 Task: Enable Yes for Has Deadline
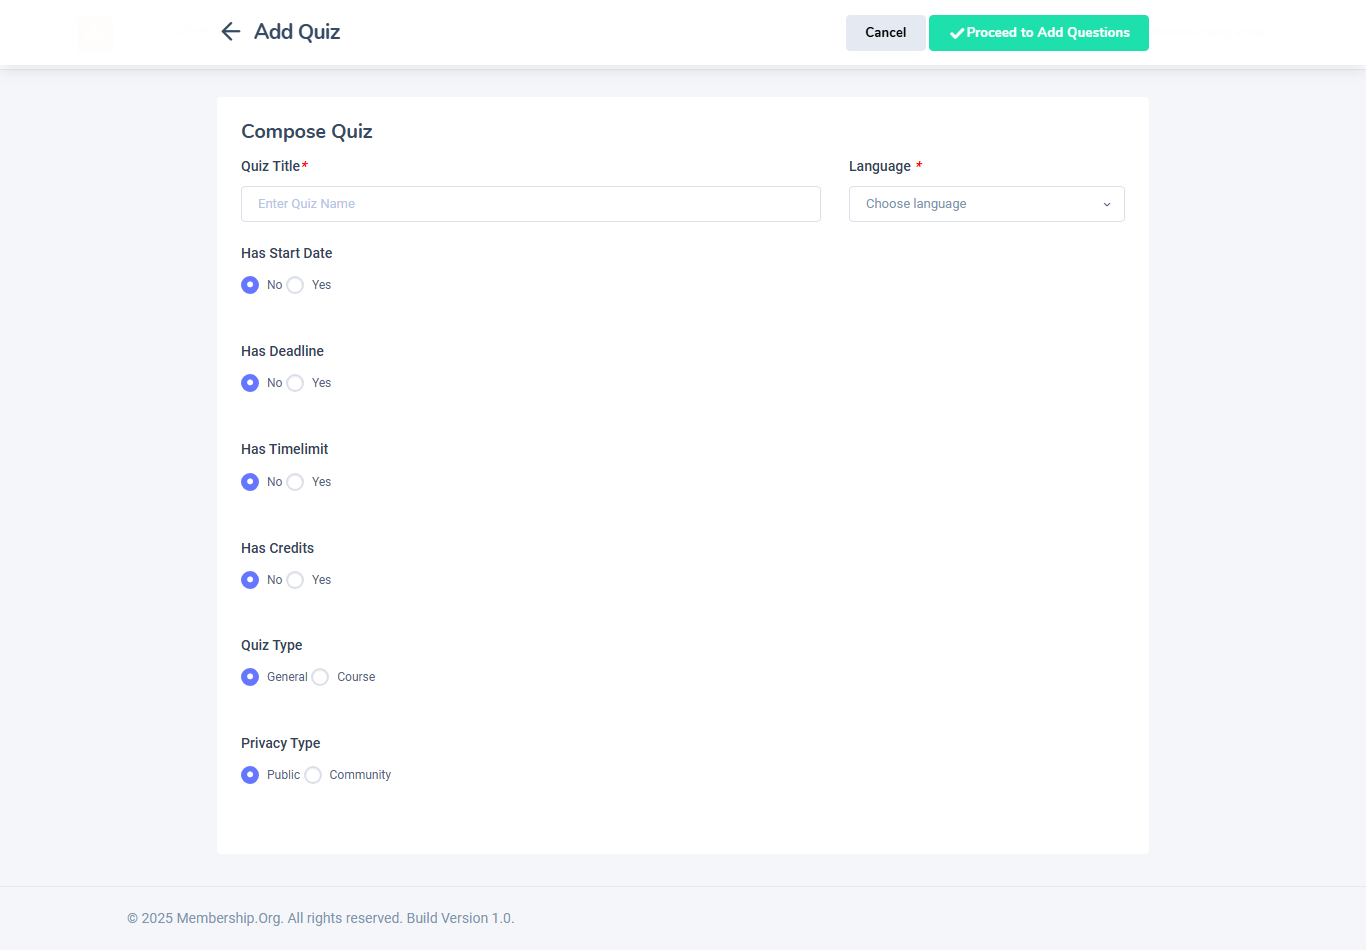click(295, 383)
